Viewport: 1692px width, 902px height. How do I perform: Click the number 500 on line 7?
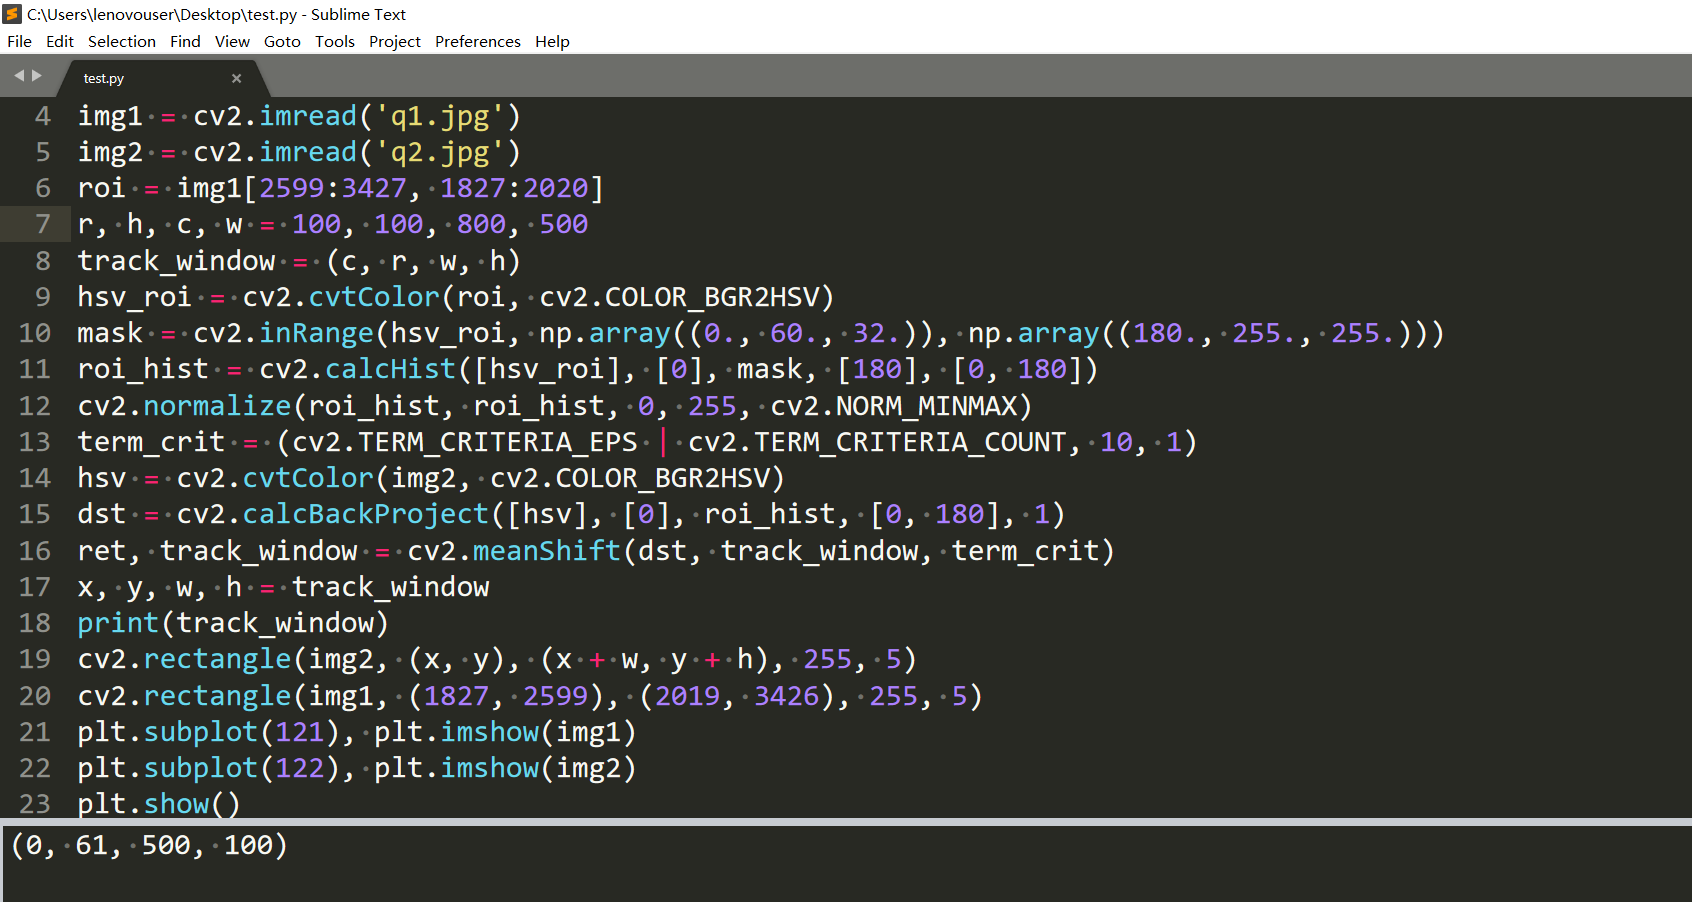564,224
